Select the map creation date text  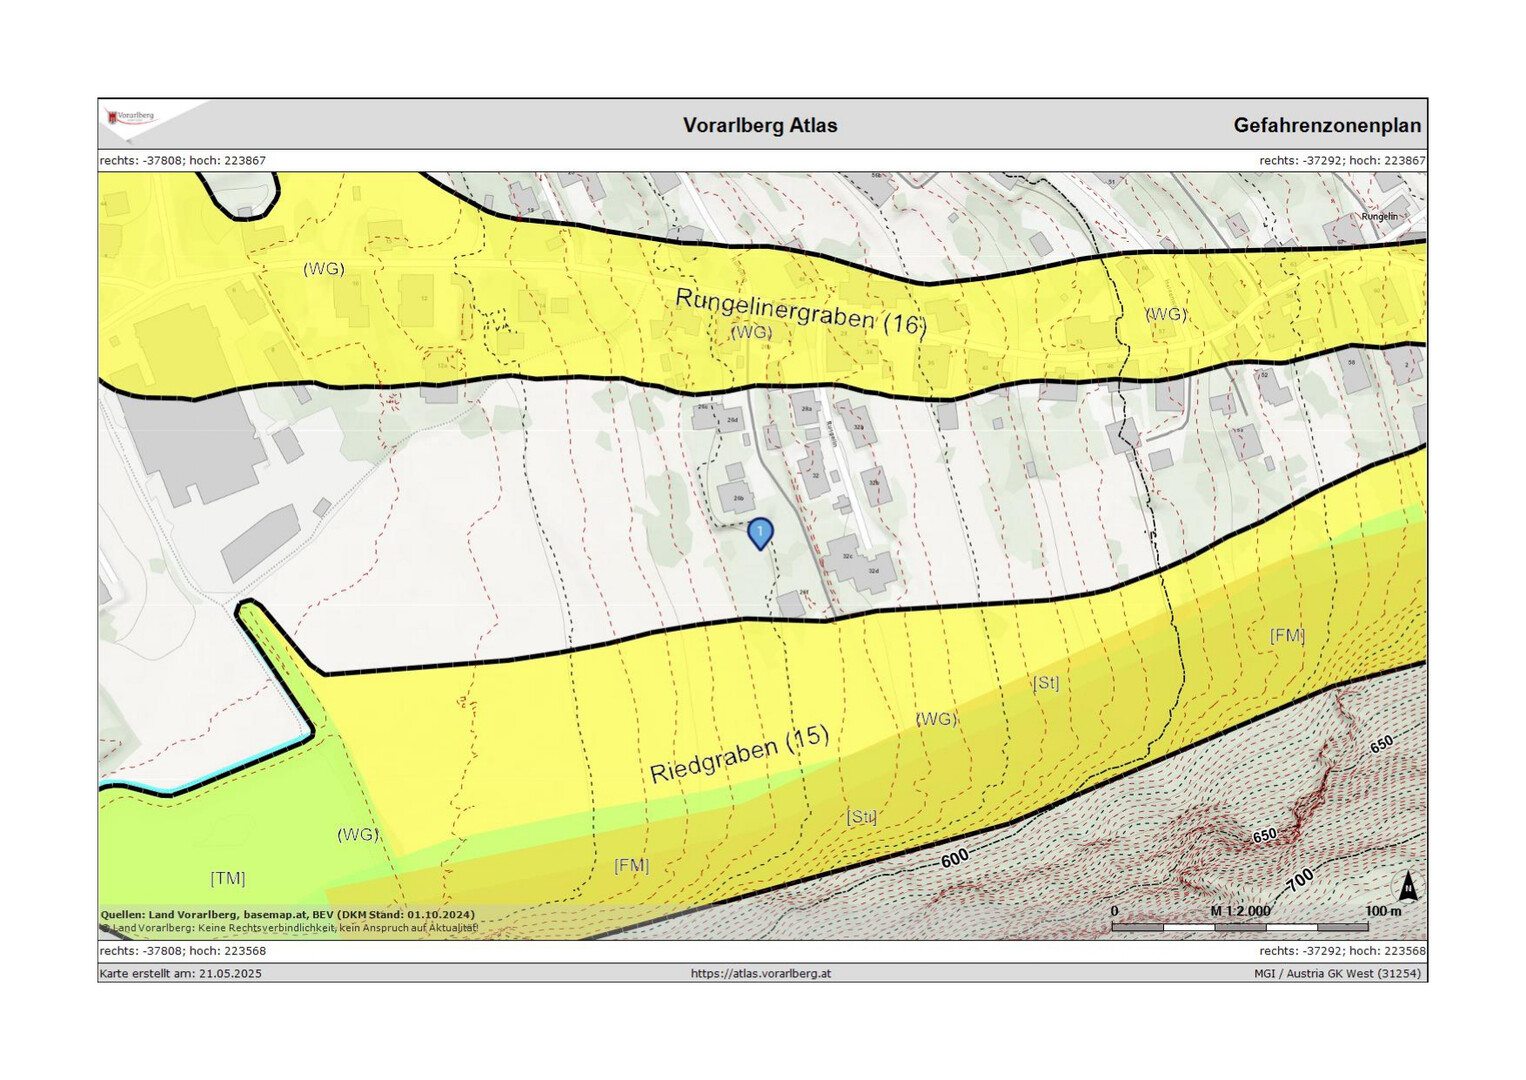(x=181, y=973)
